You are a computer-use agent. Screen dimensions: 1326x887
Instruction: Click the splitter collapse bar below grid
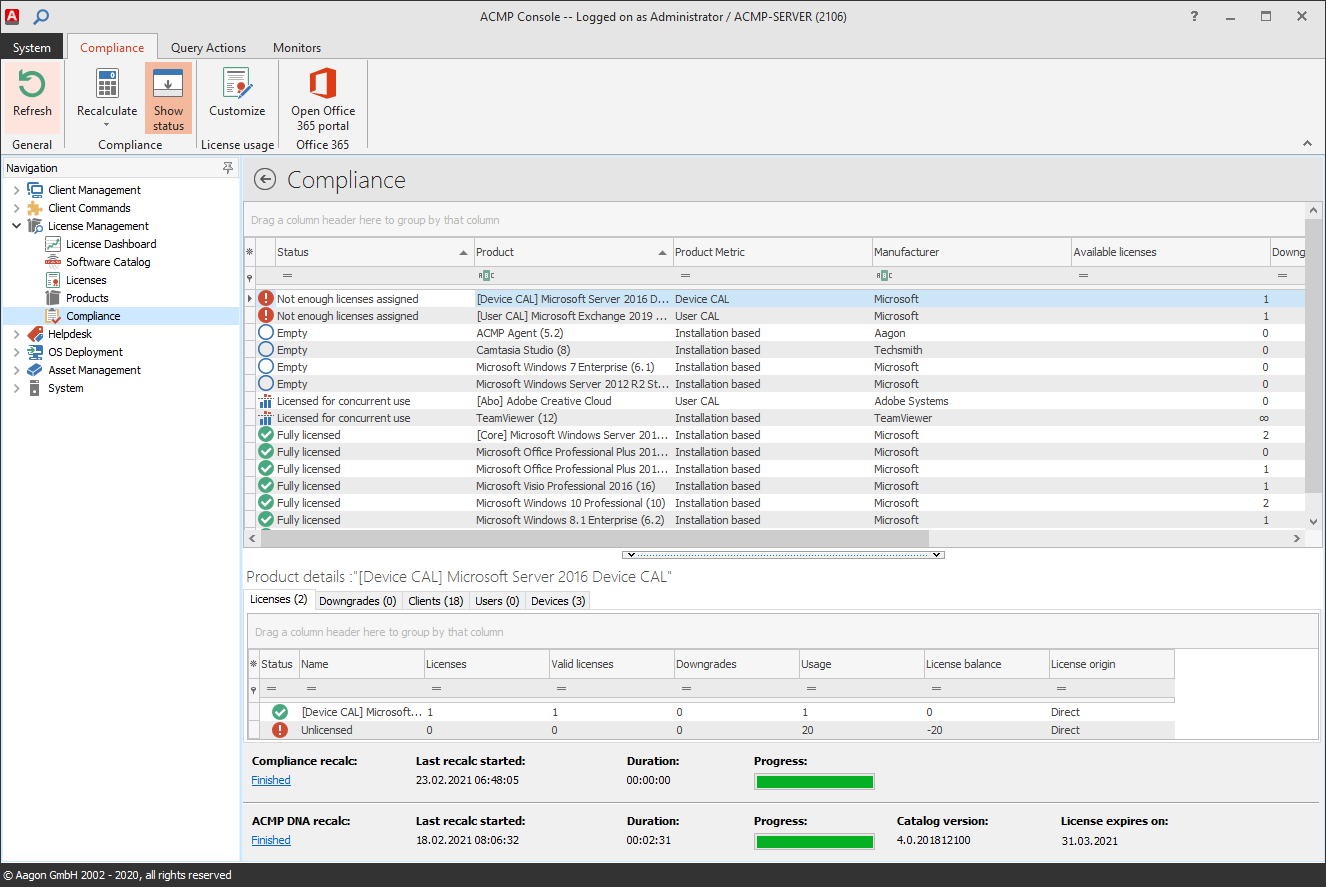[x=783, y=554]
